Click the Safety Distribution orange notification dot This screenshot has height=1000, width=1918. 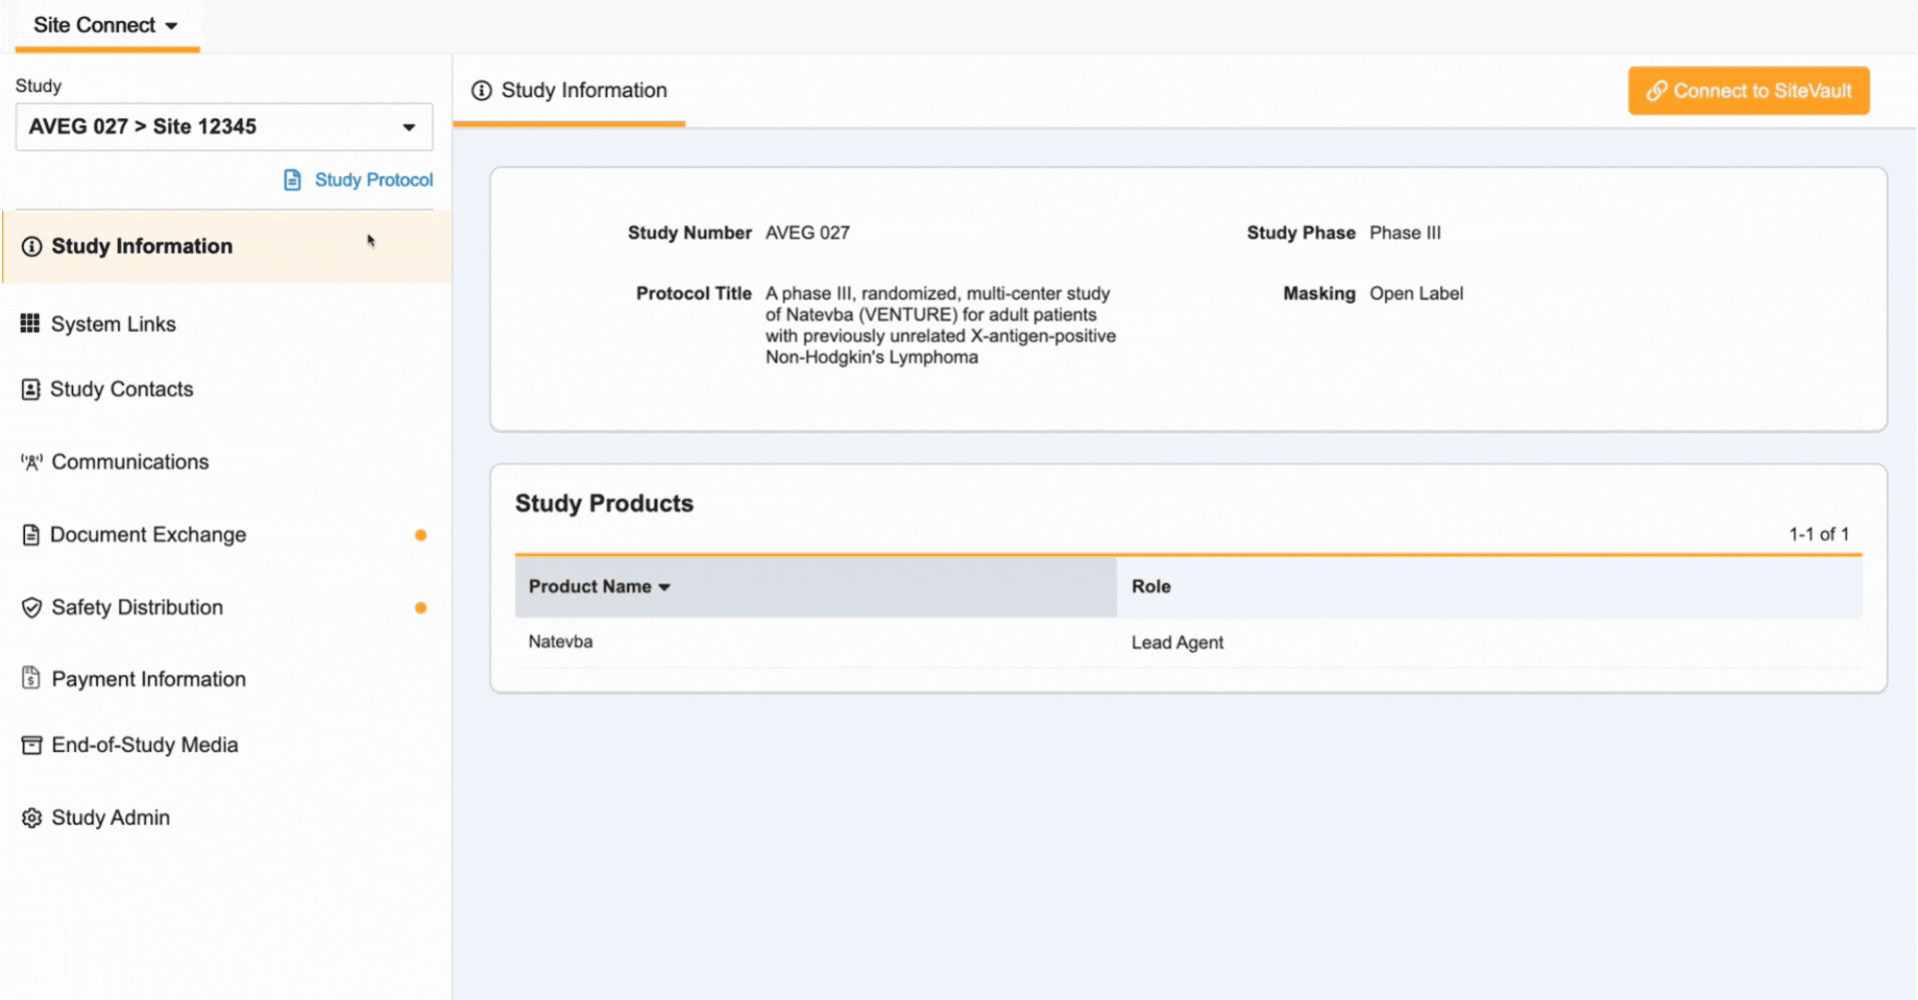click(421, 608)
